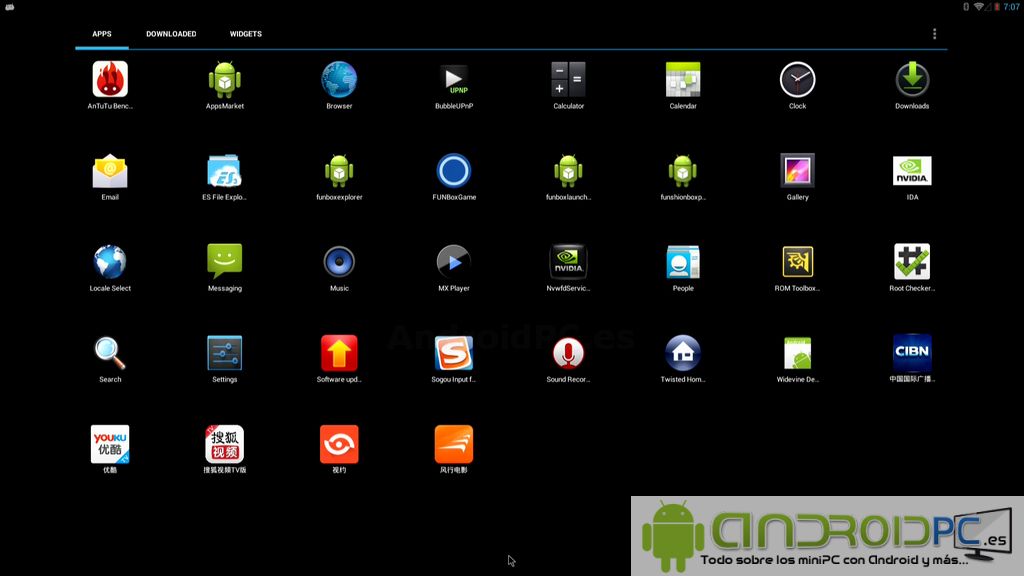The image size is (1024, 576).
Task: Open the AnTuTu Benchmark app
Action: (x=110, y=80)
